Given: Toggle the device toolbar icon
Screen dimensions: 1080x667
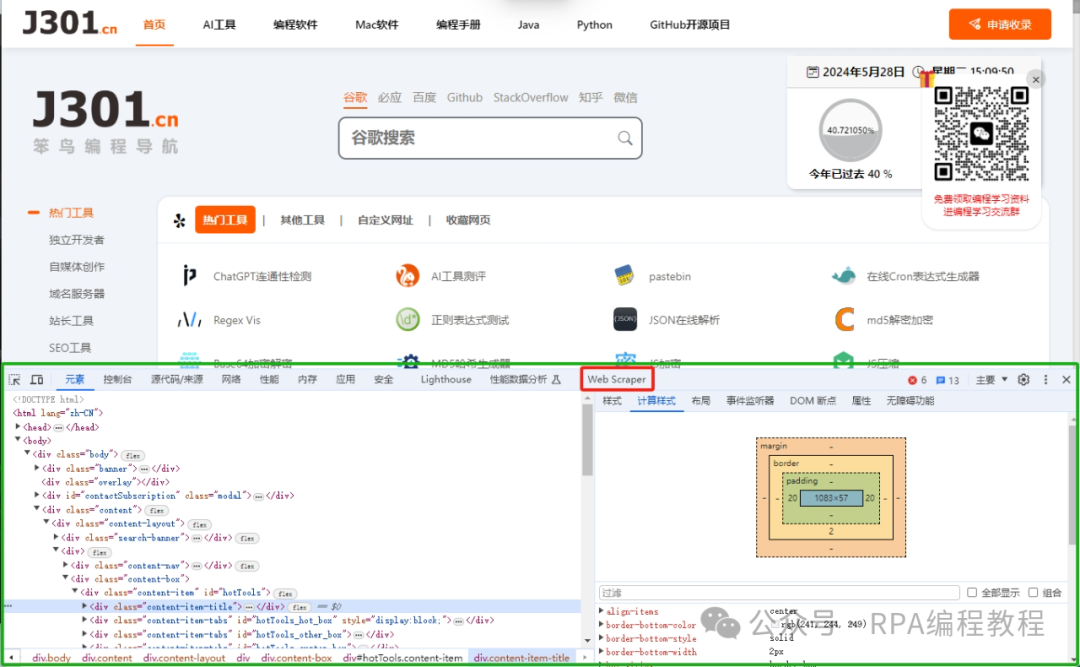Looking at the screenshot, I should pyautogui.click(x=37, y=380).
